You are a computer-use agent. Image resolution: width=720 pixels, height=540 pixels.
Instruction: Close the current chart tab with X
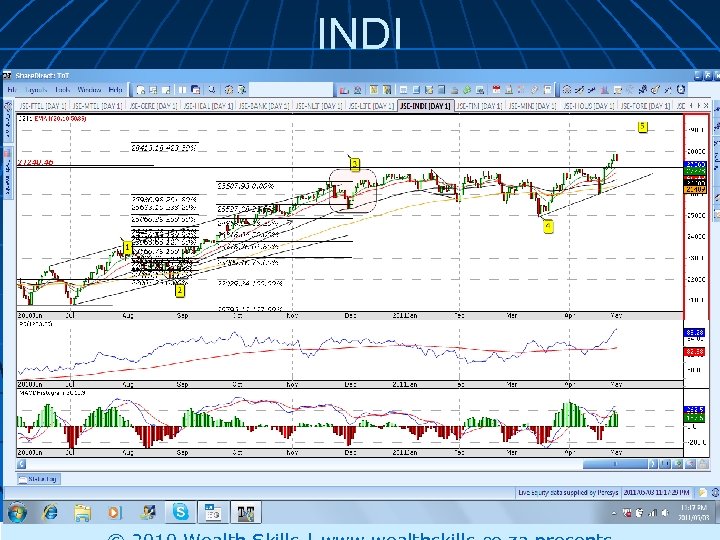[706, 106]
